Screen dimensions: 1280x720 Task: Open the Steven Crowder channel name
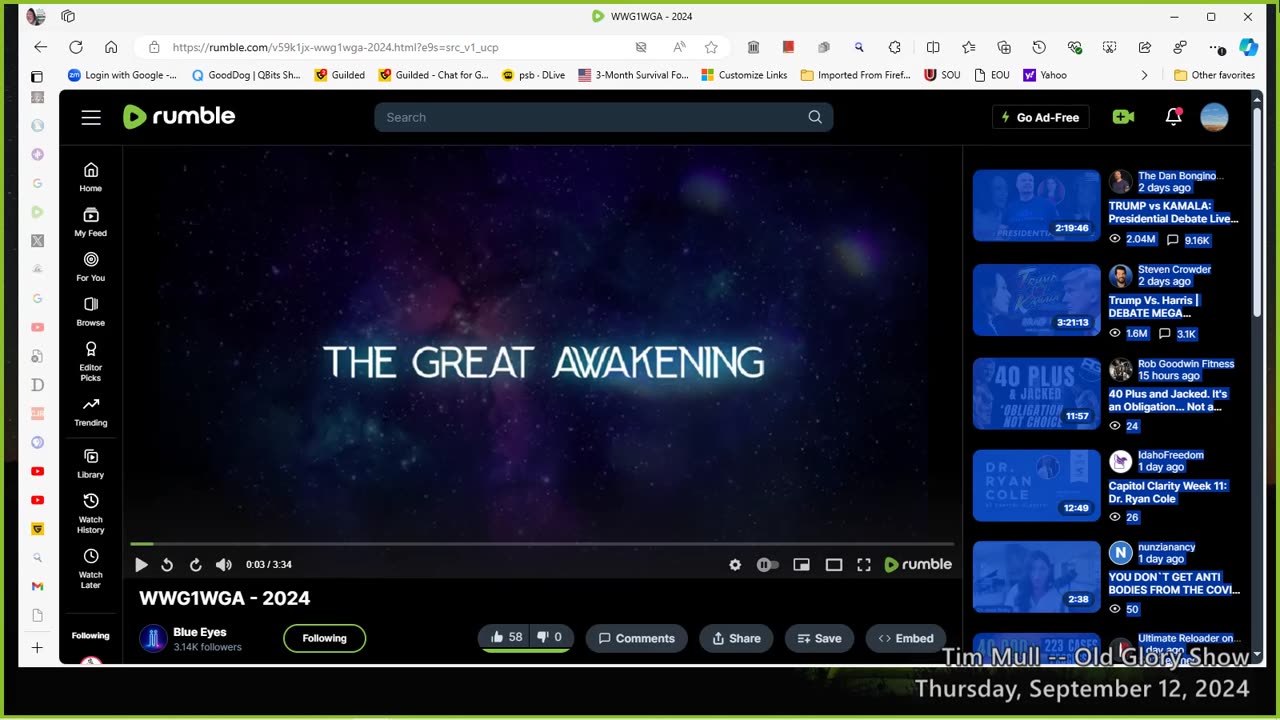pyautogui.click(x=1174, y=269)
